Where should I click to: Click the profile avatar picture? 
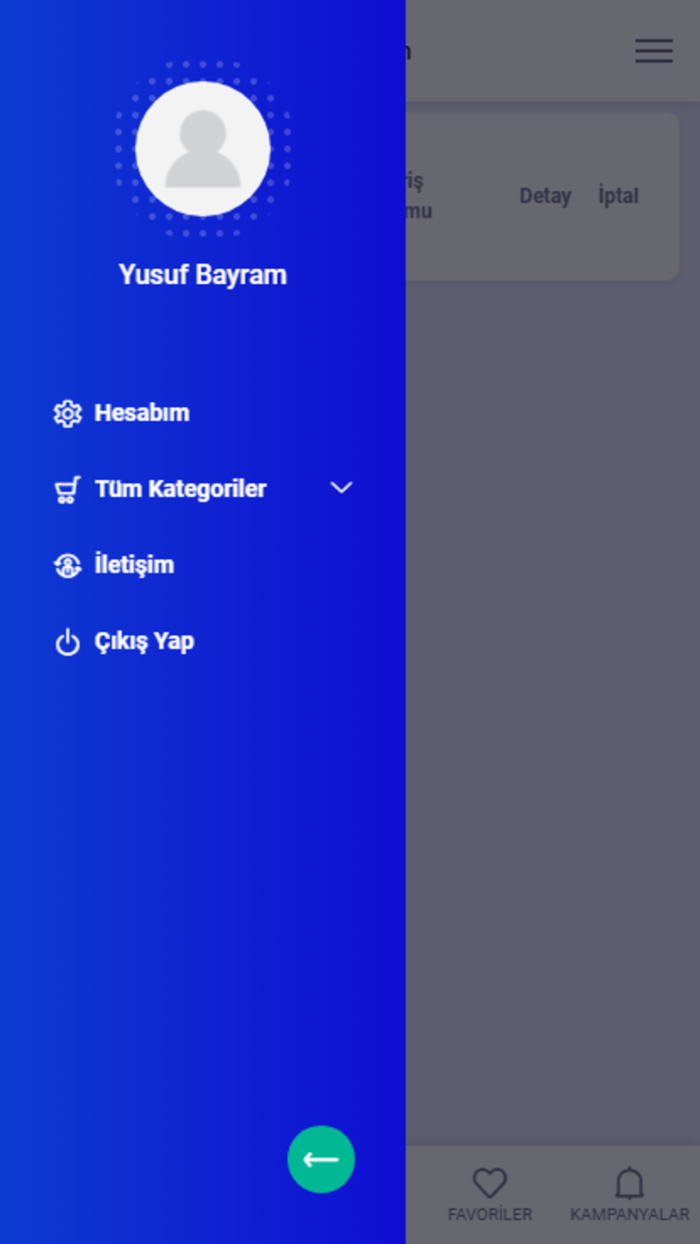(203, 149)
